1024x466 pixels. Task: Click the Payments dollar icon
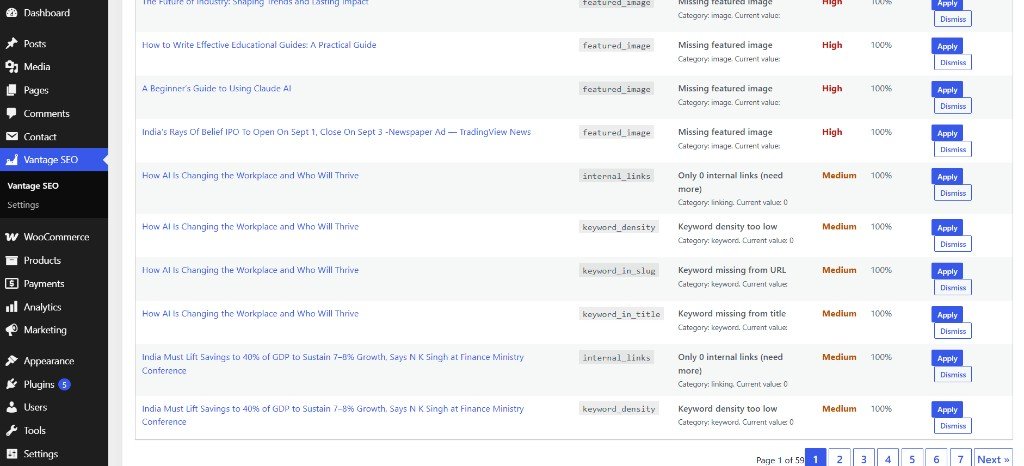(11, 283)
